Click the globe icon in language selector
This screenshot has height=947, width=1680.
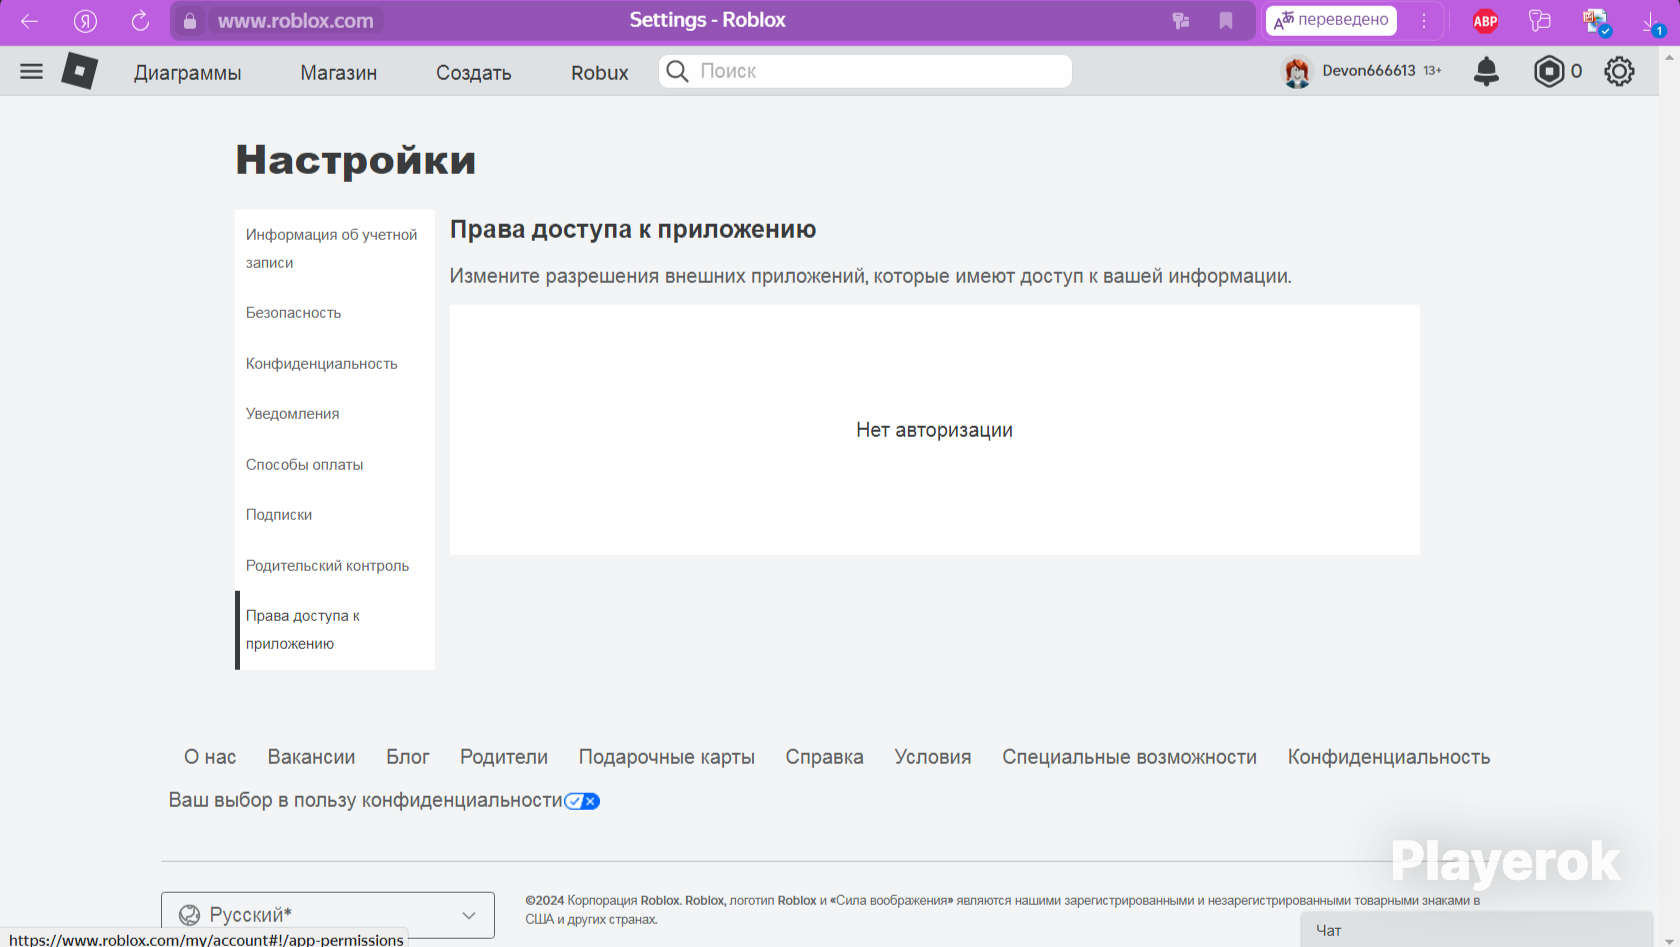[189, 915]
